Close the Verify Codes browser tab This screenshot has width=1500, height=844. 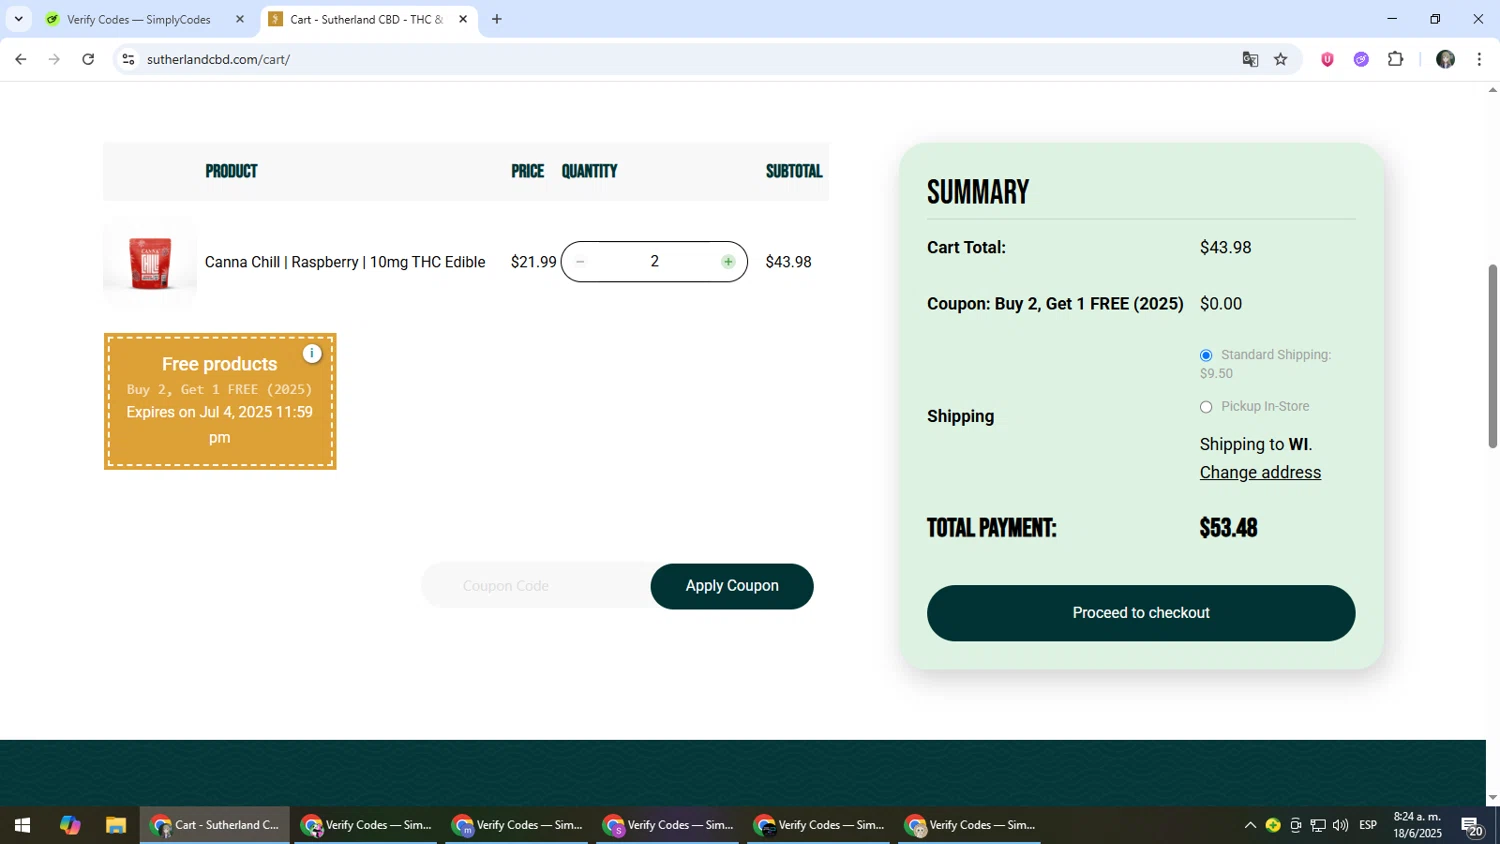pyautogui.click(x=240, y=19)
